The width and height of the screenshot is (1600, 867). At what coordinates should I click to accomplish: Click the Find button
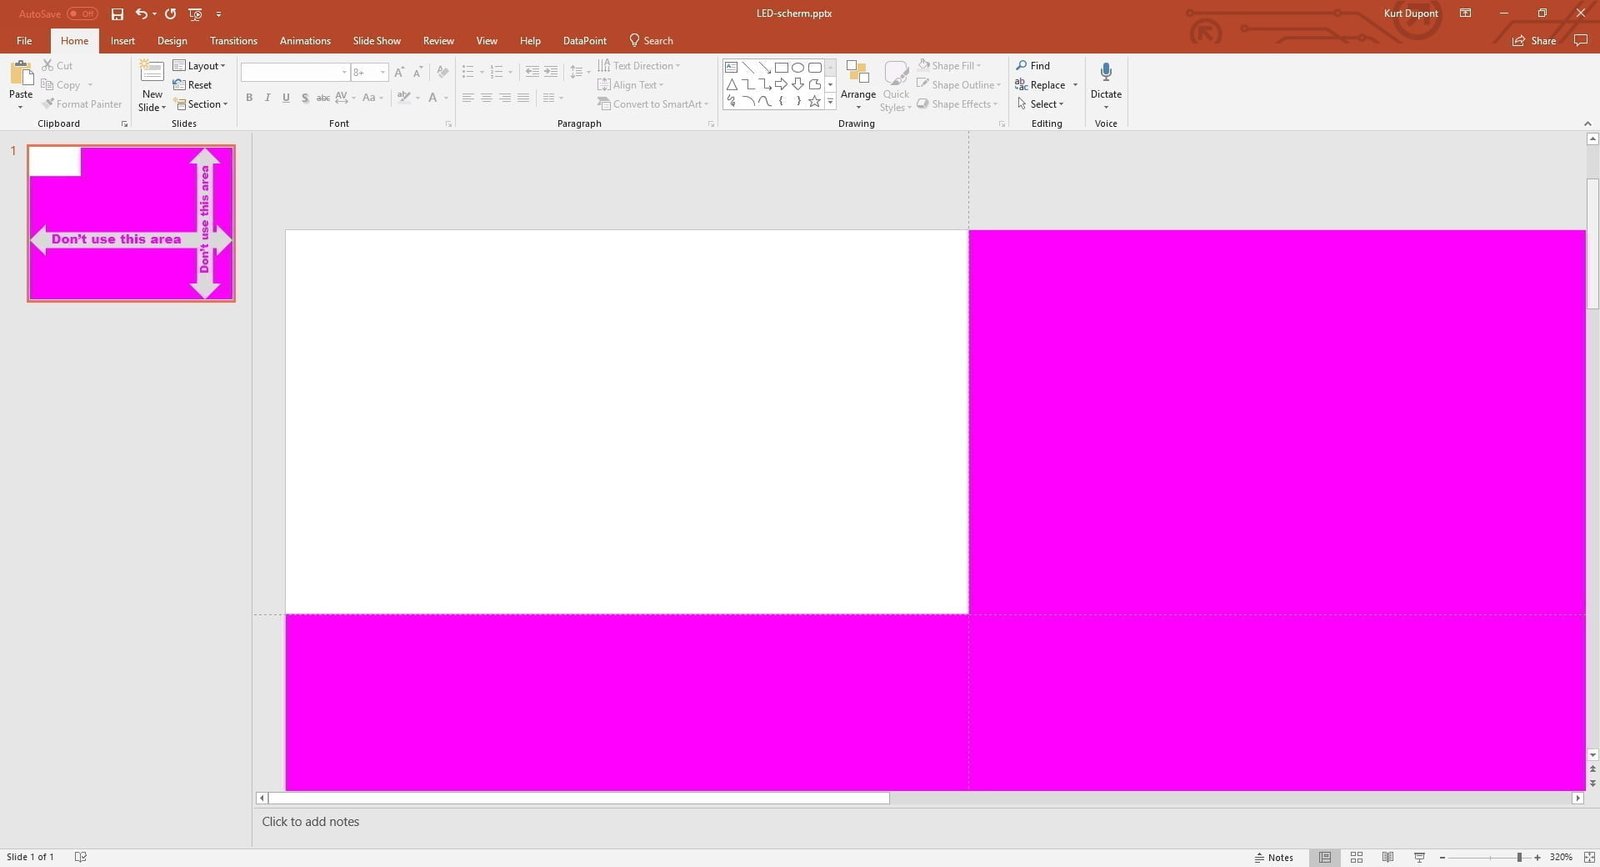1033,66
